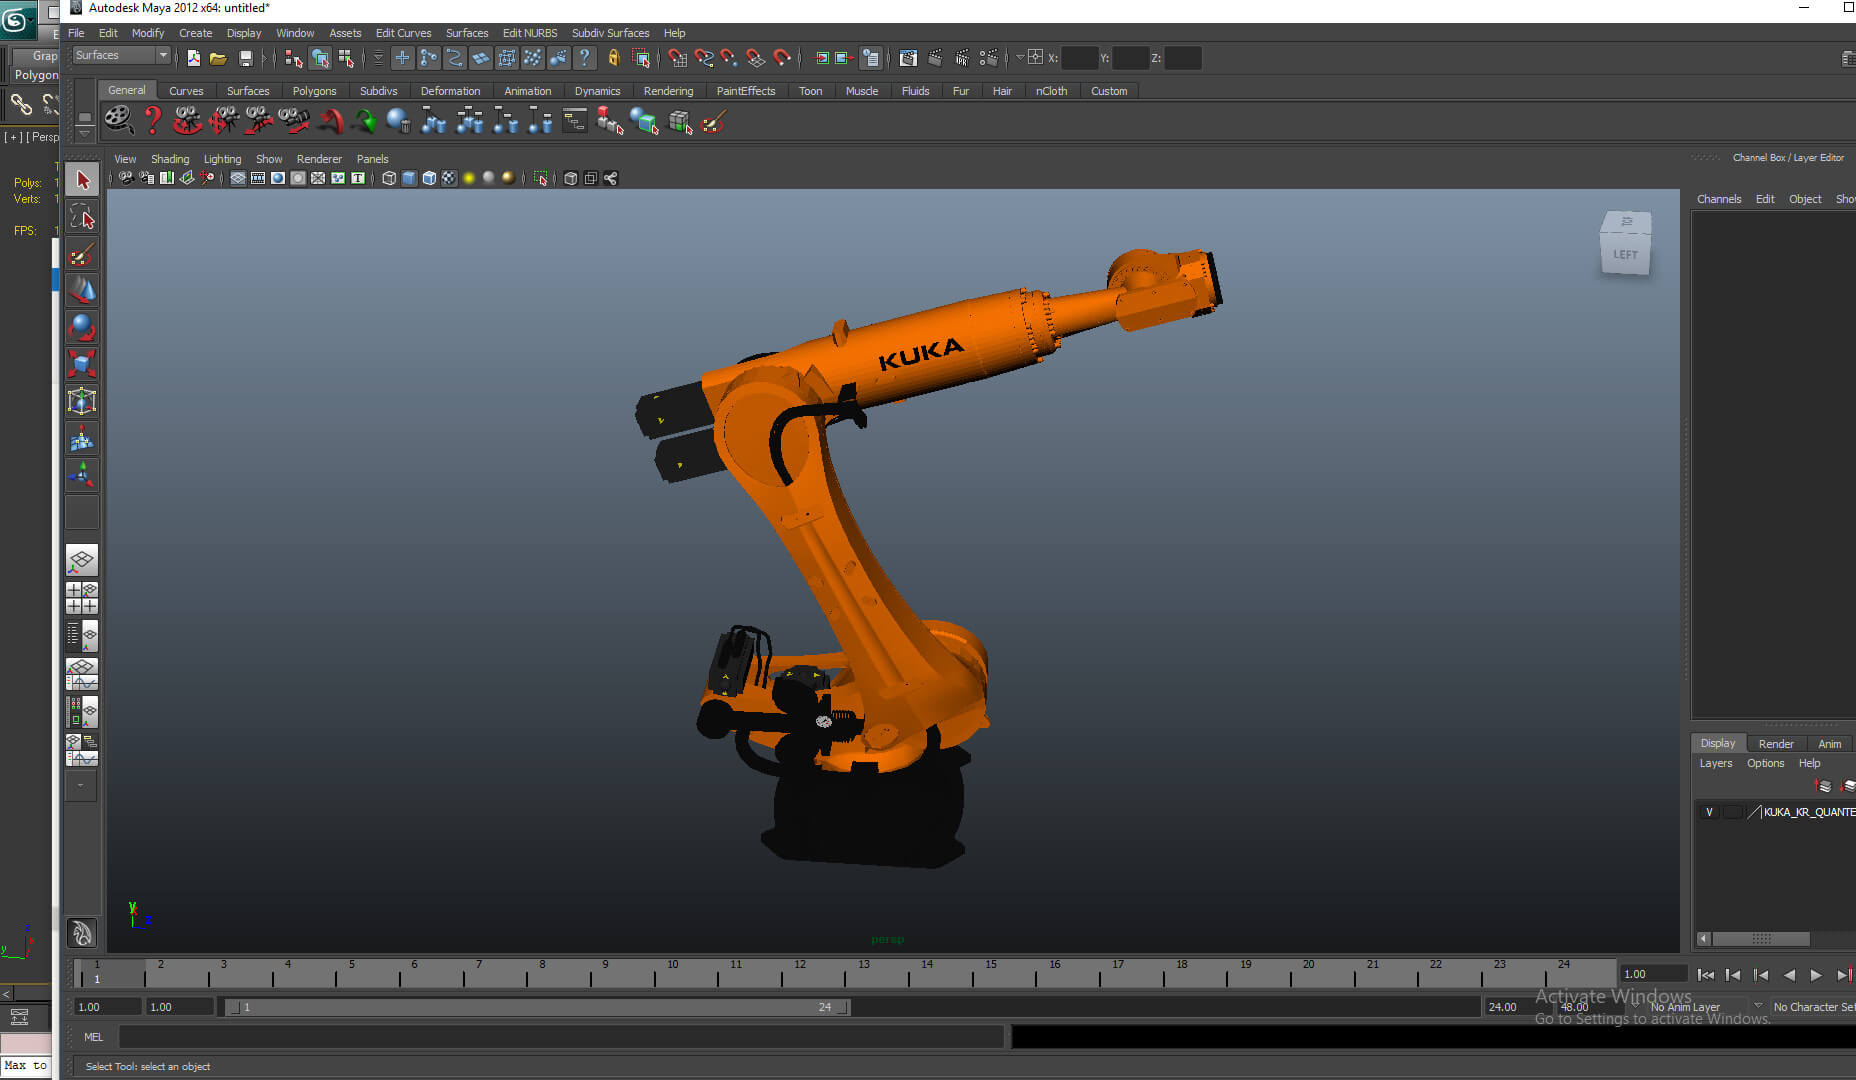Viewport: 1856px width, 1080px height.
Task: Switch to the four-view panel layout
Action: point(82,597)
